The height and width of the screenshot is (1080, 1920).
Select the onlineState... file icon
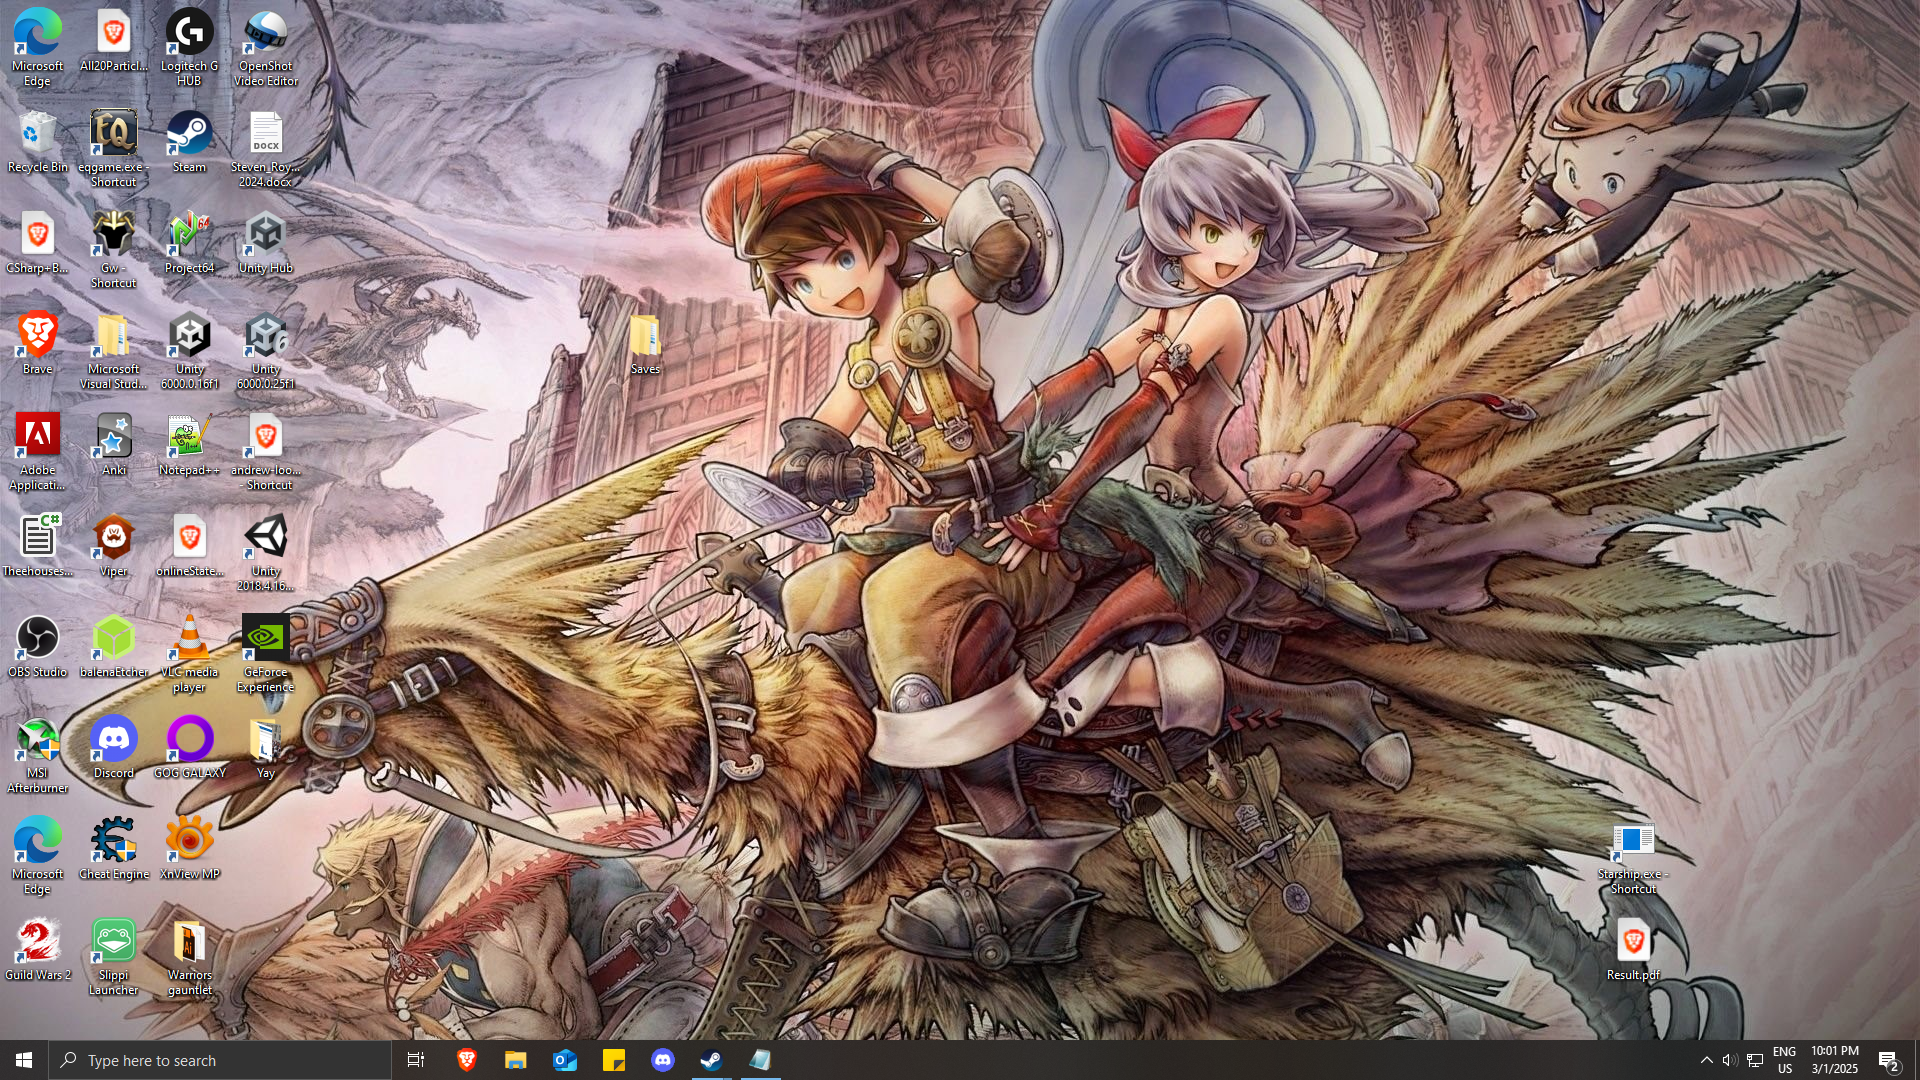[x=189, y=547]
